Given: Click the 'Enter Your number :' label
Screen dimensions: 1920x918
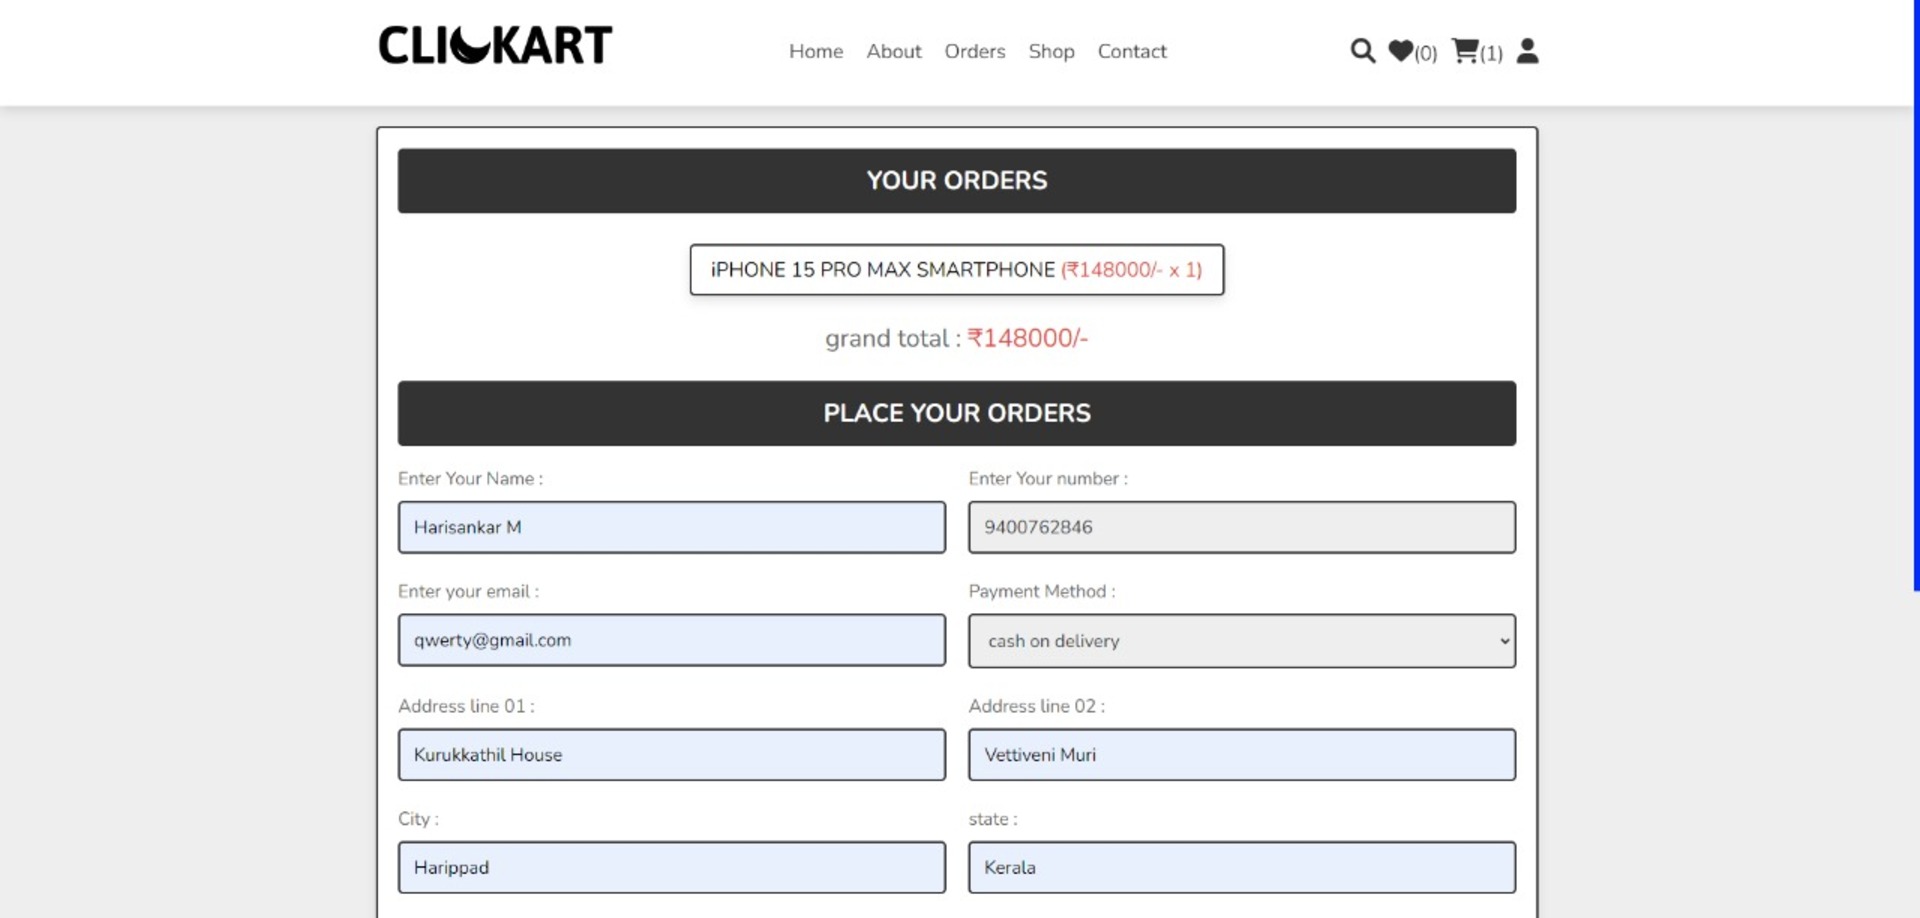Looking at the screenshot, I should (1048, 479).
